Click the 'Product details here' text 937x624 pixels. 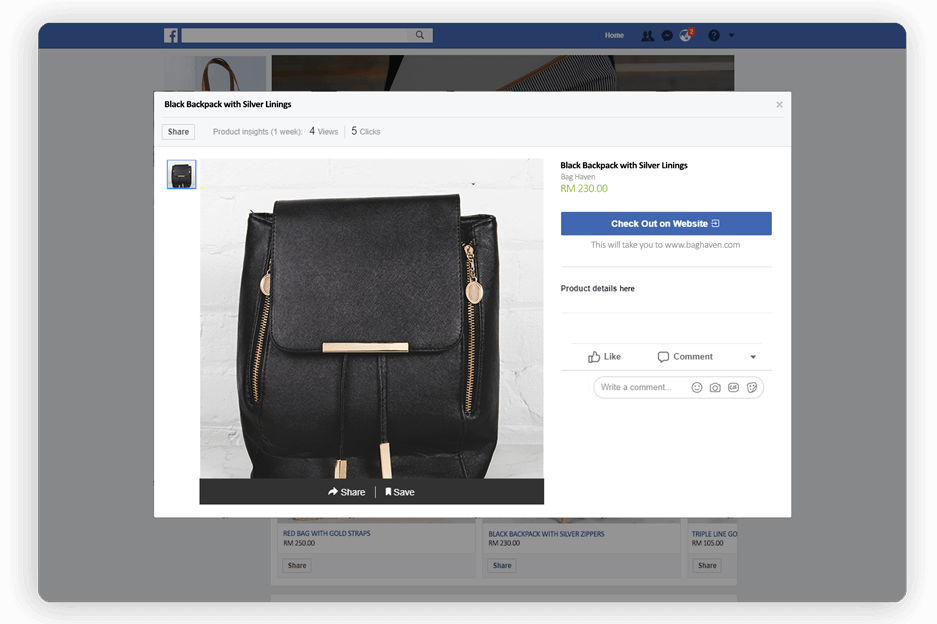(598, 288)
